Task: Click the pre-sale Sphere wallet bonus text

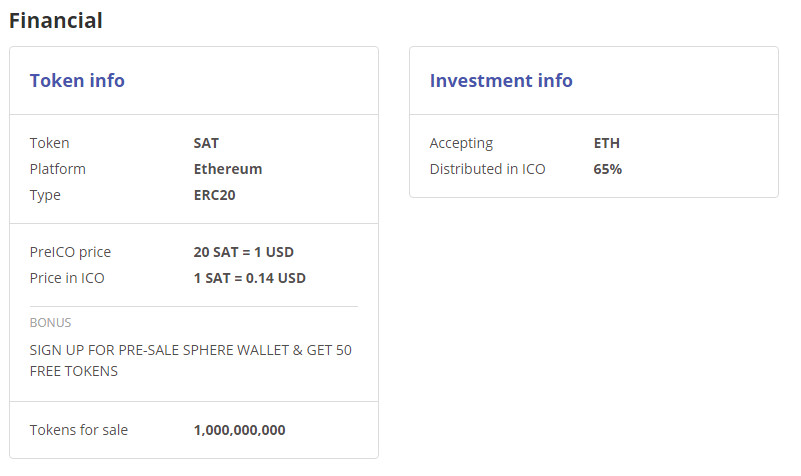Action: click(x=190, y=361)
